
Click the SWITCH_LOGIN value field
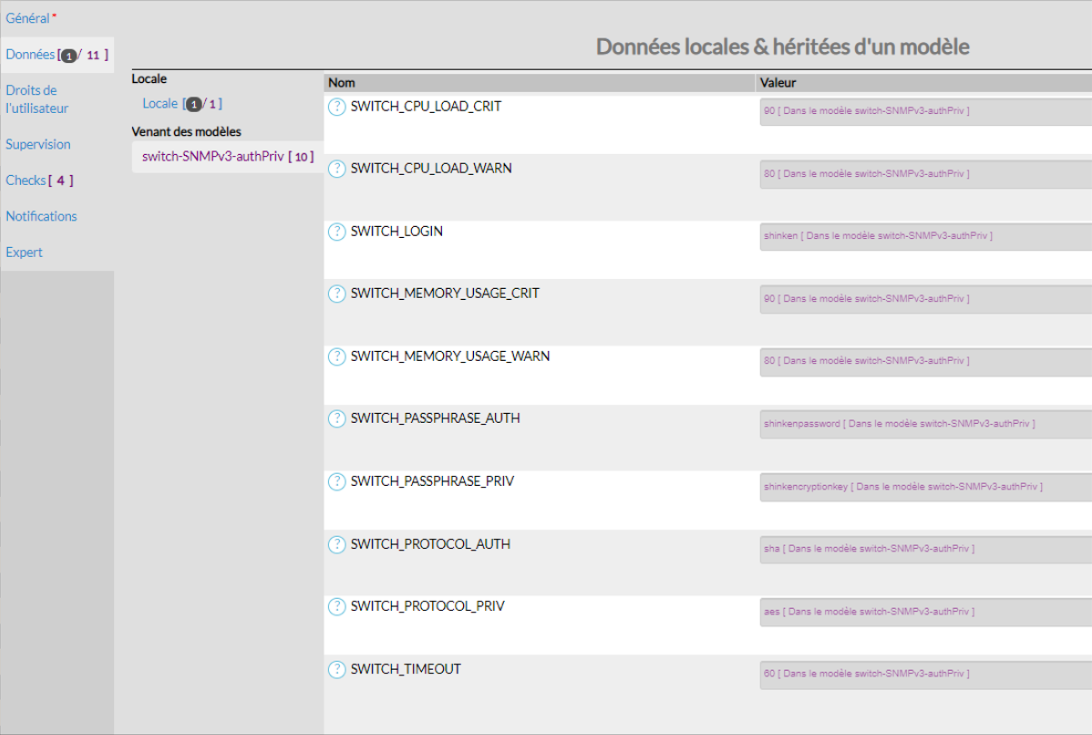click(925, 237)
